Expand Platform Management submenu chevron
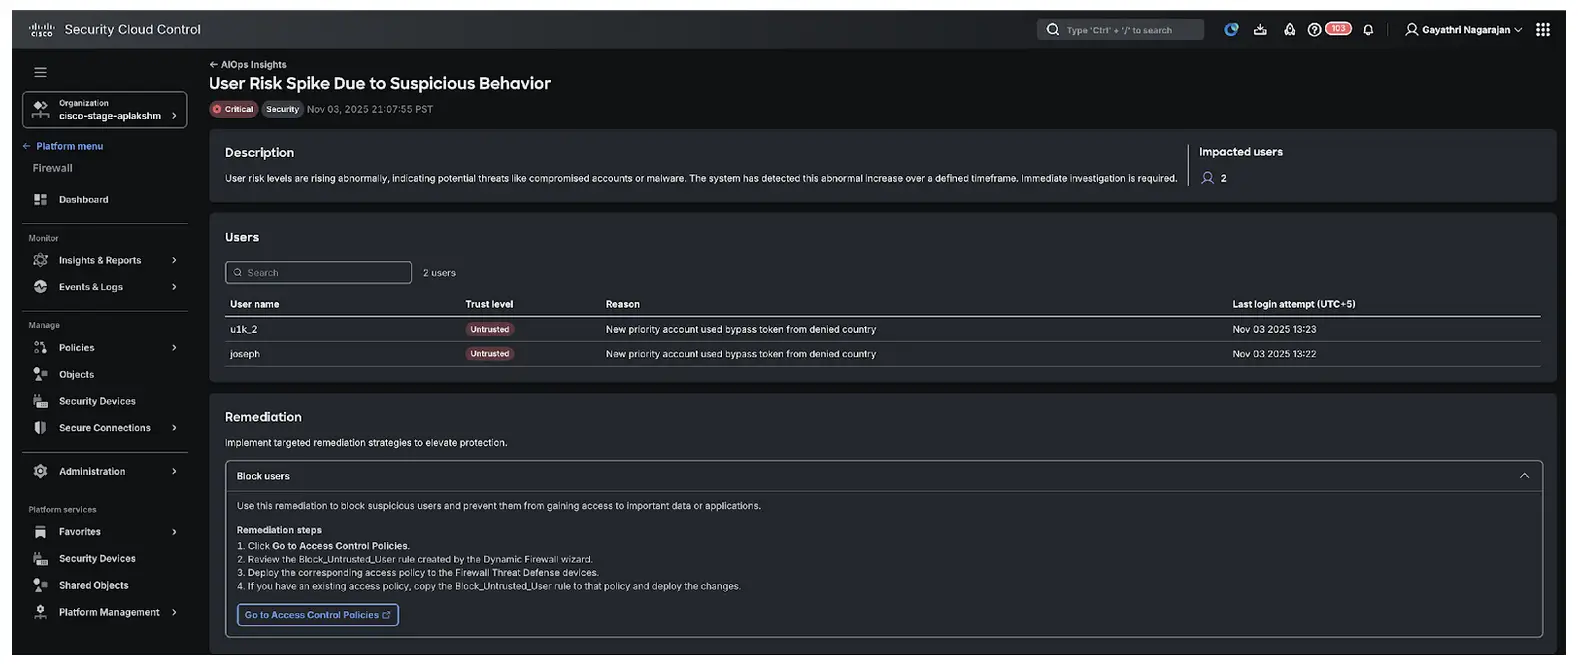 174,612
